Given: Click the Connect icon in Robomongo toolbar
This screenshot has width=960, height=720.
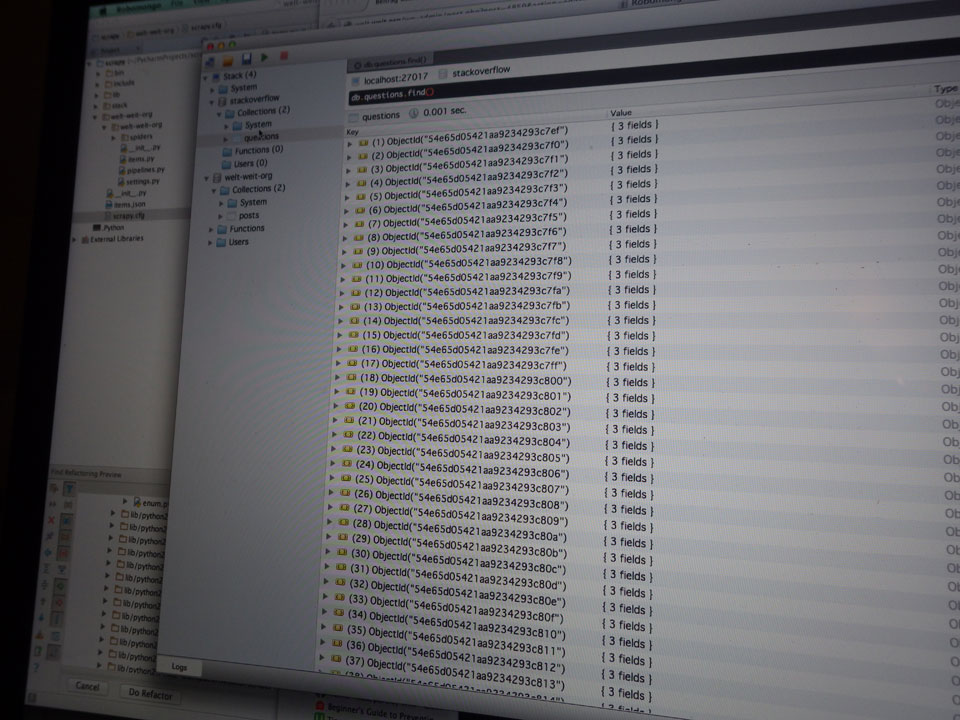Looking at the screenshot, I should [211, 62].
